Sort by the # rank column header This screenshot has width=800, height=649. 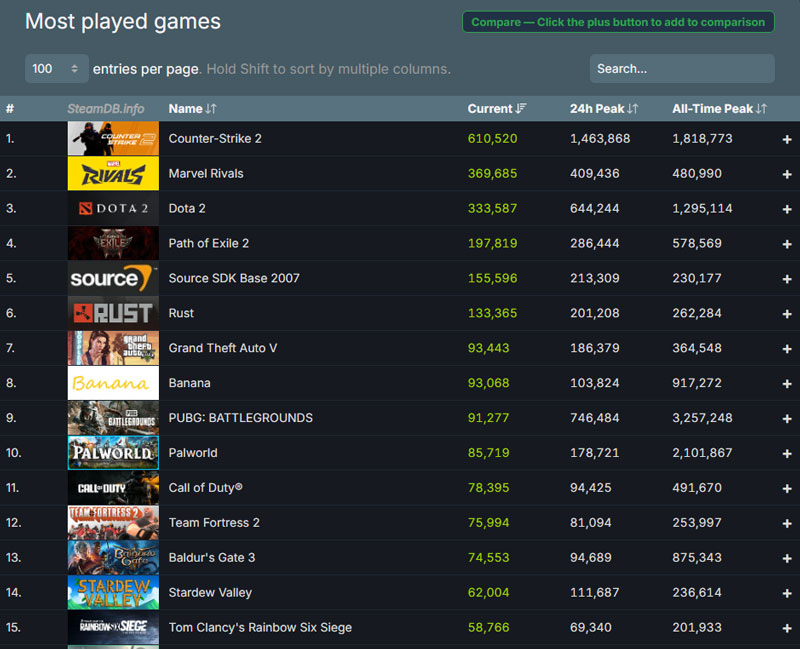point(10,109)
